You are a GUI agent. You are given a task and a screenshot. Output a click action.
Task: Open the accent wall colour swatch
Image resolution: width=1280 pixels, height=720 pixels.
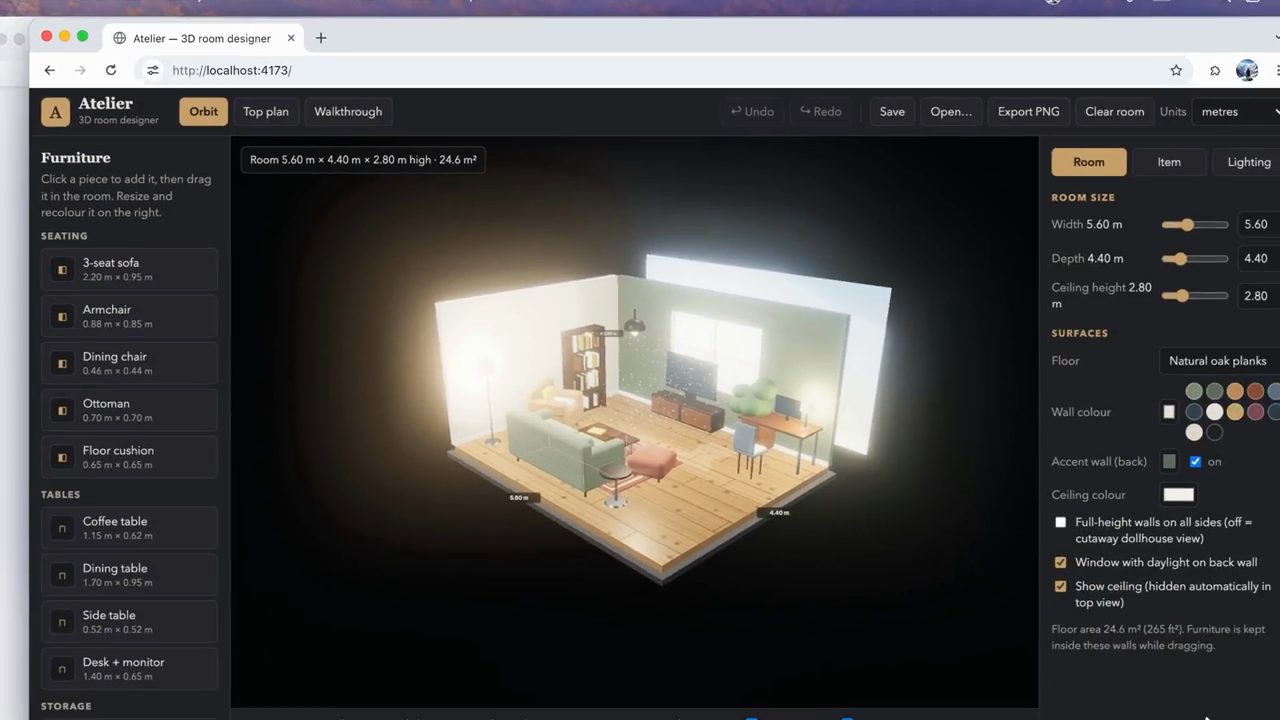(x=1169, y=462)
